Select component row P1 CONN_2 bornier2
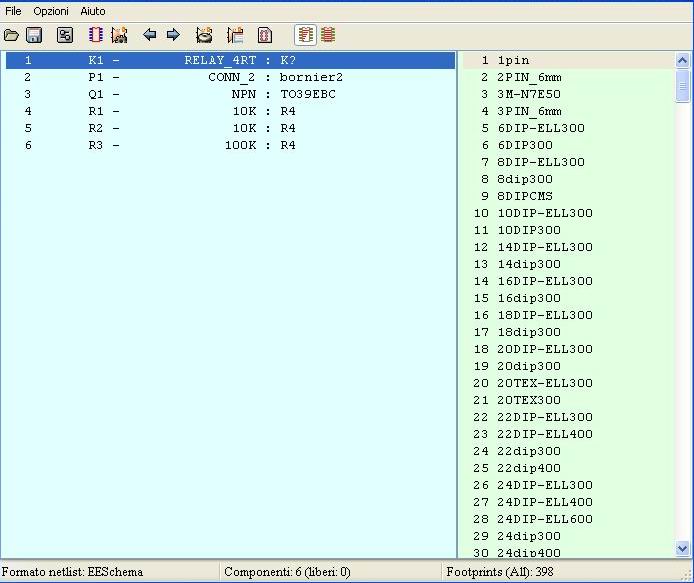The width and height of the screenshot is (694, 583). (230, 77)
